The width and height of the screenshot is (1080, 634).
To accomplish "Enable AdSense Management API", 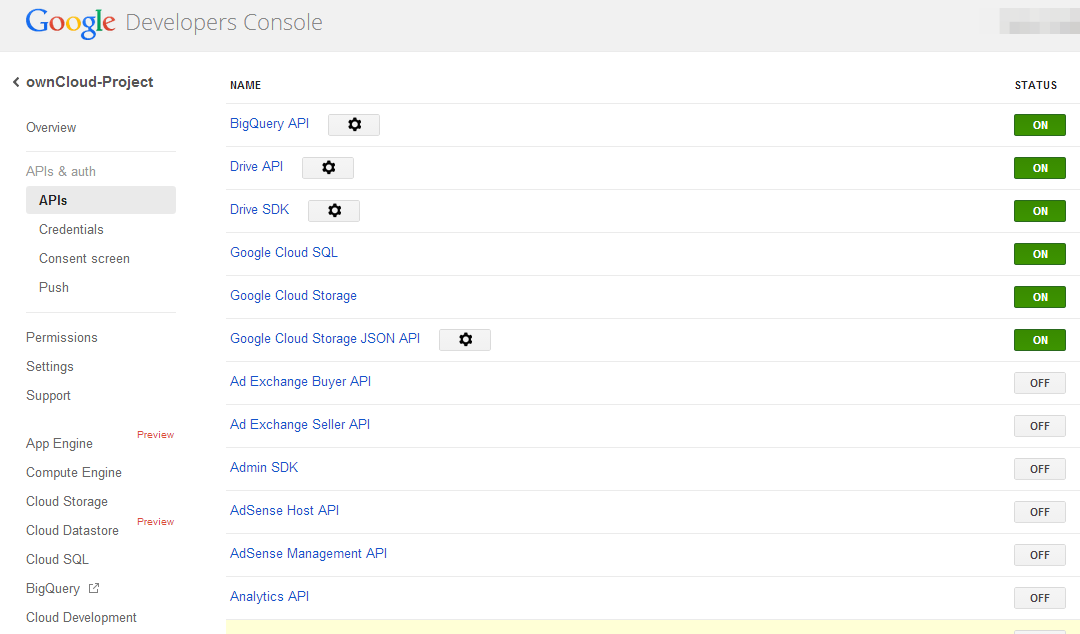I will coord(1039,555).
